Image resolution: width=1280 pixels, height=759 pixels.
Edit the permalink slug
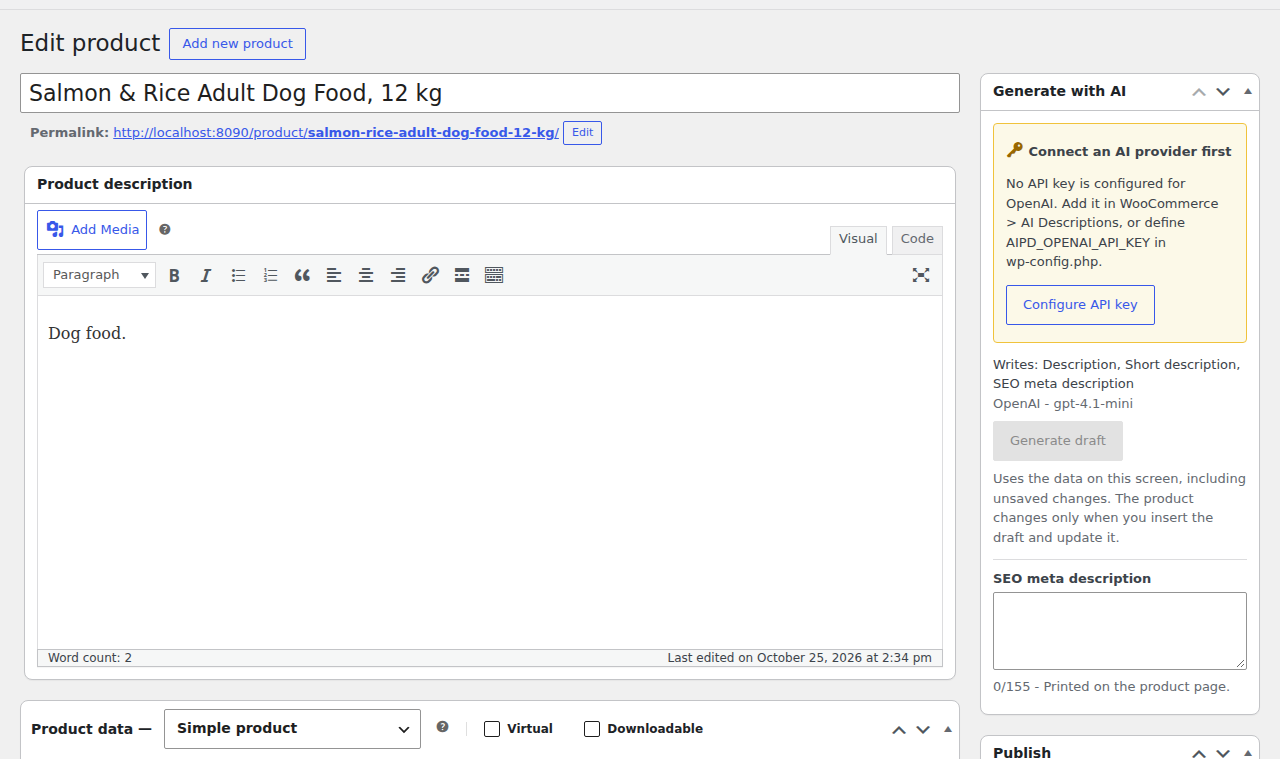tap(582, 133)
